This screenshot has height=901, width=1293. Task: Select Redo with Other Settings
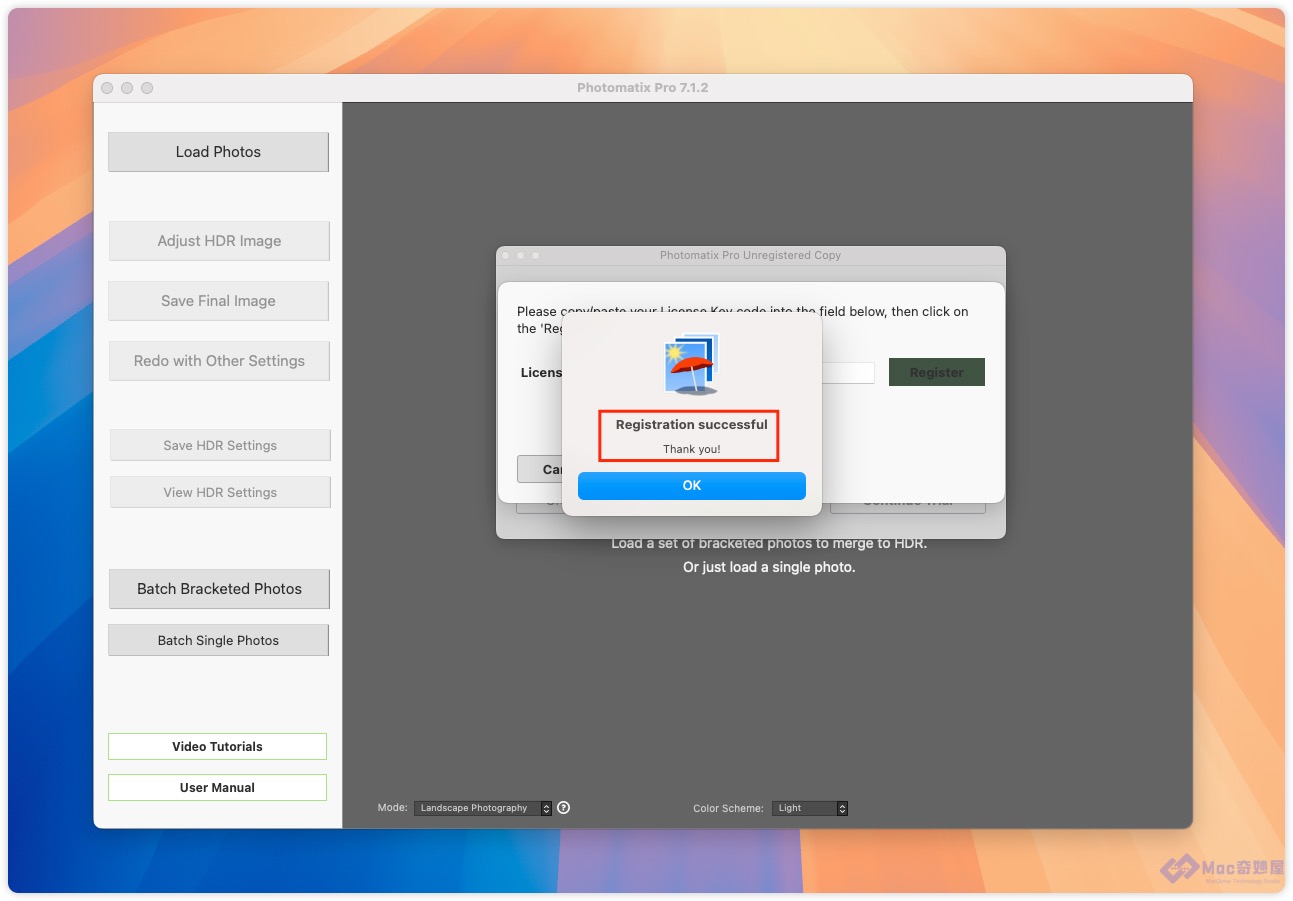(x=219, y=361)
